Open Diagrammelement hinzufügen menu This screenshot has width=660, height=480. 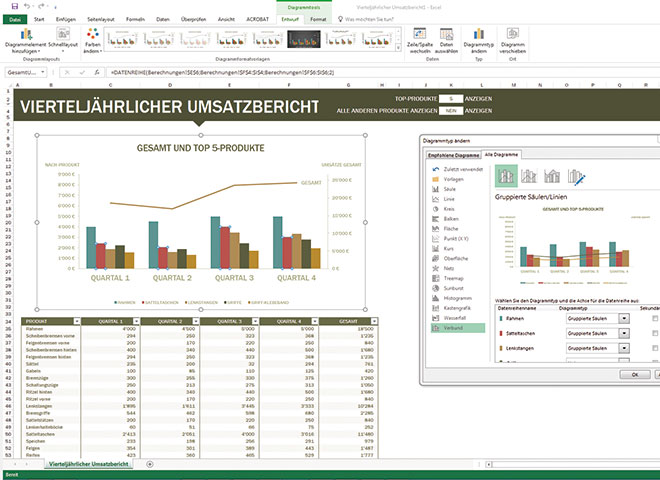[26, 41]
